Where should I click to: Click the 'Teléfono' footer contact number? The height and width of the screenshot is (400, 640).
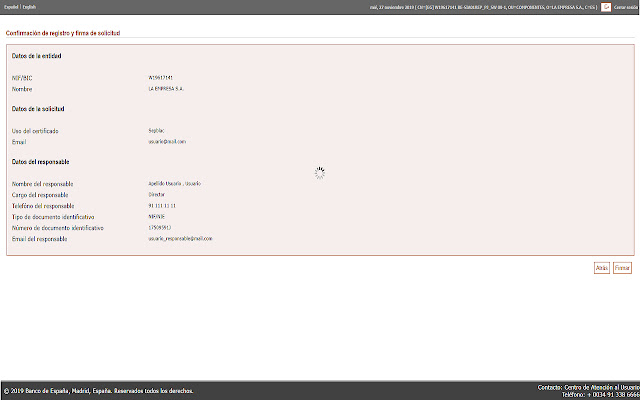pos(600,395)
